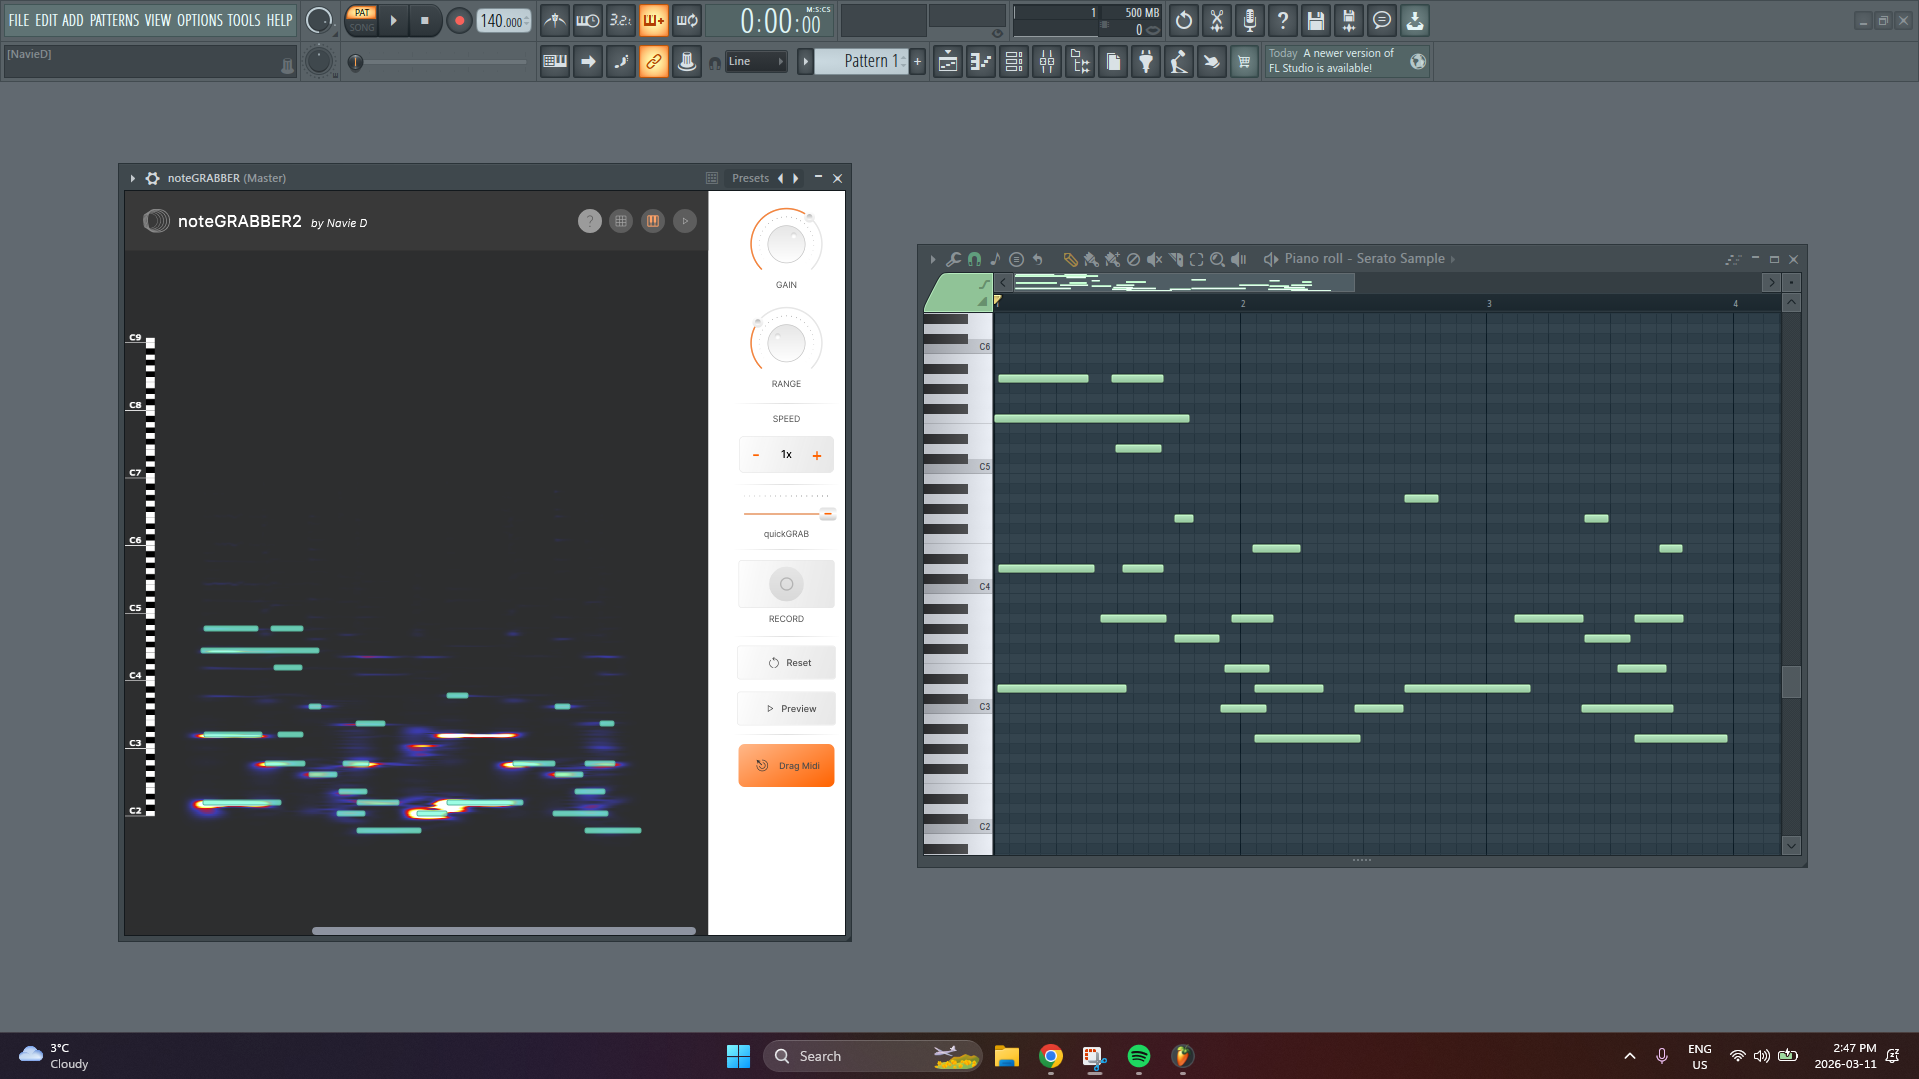Screen dimensions: 1919x1079
Task: Open the Pattern 1 selector
Action: (x=862, y=62)
